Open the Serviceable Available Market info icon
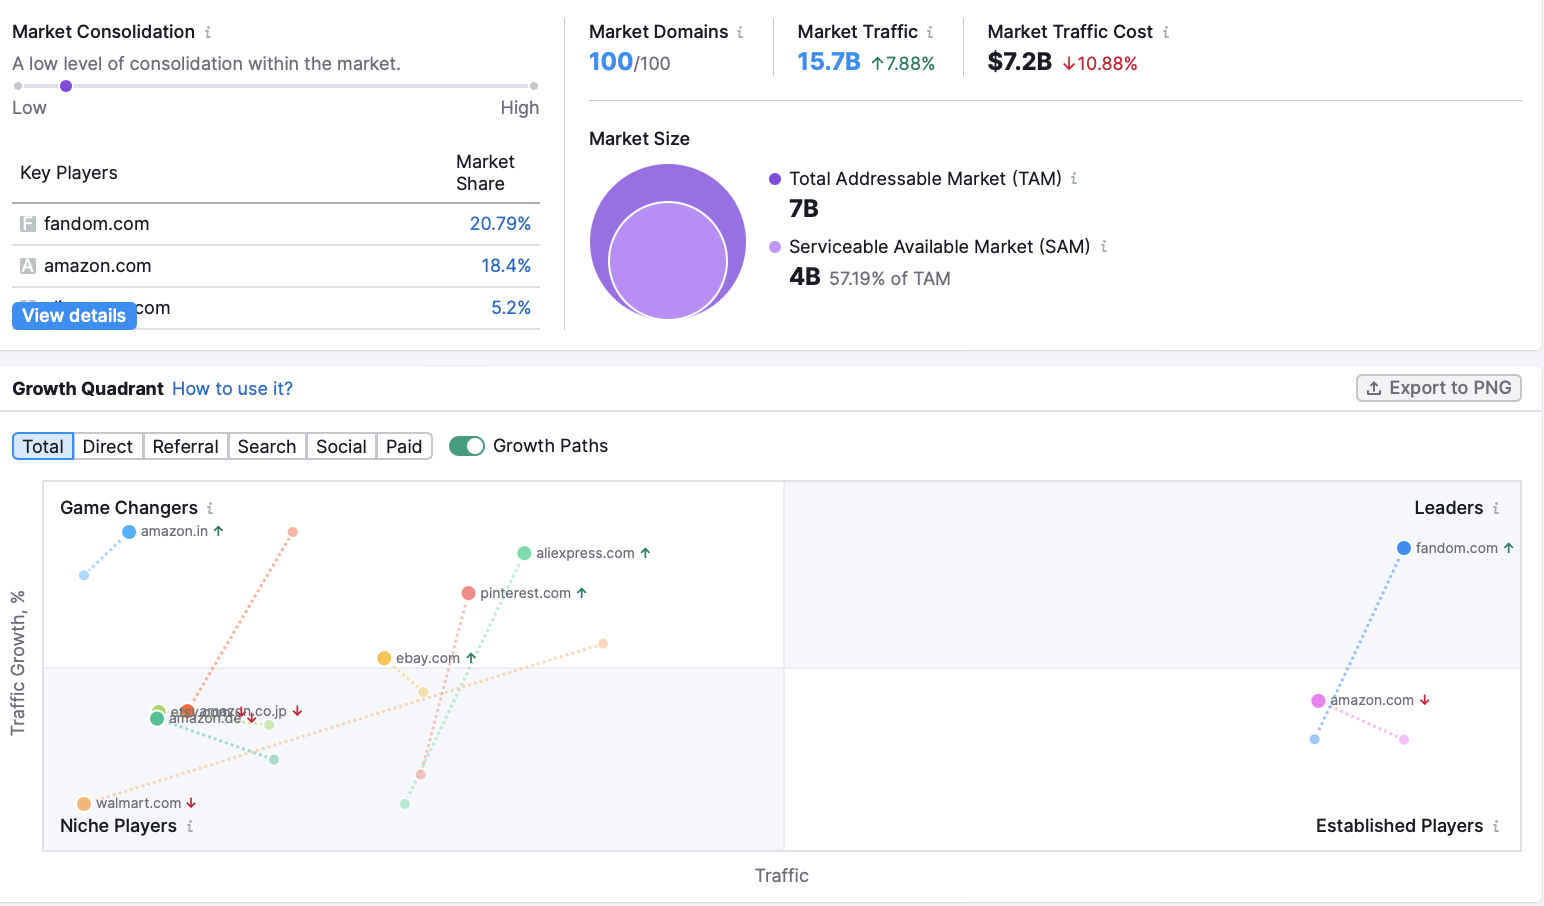 [x=1104, y=246]
